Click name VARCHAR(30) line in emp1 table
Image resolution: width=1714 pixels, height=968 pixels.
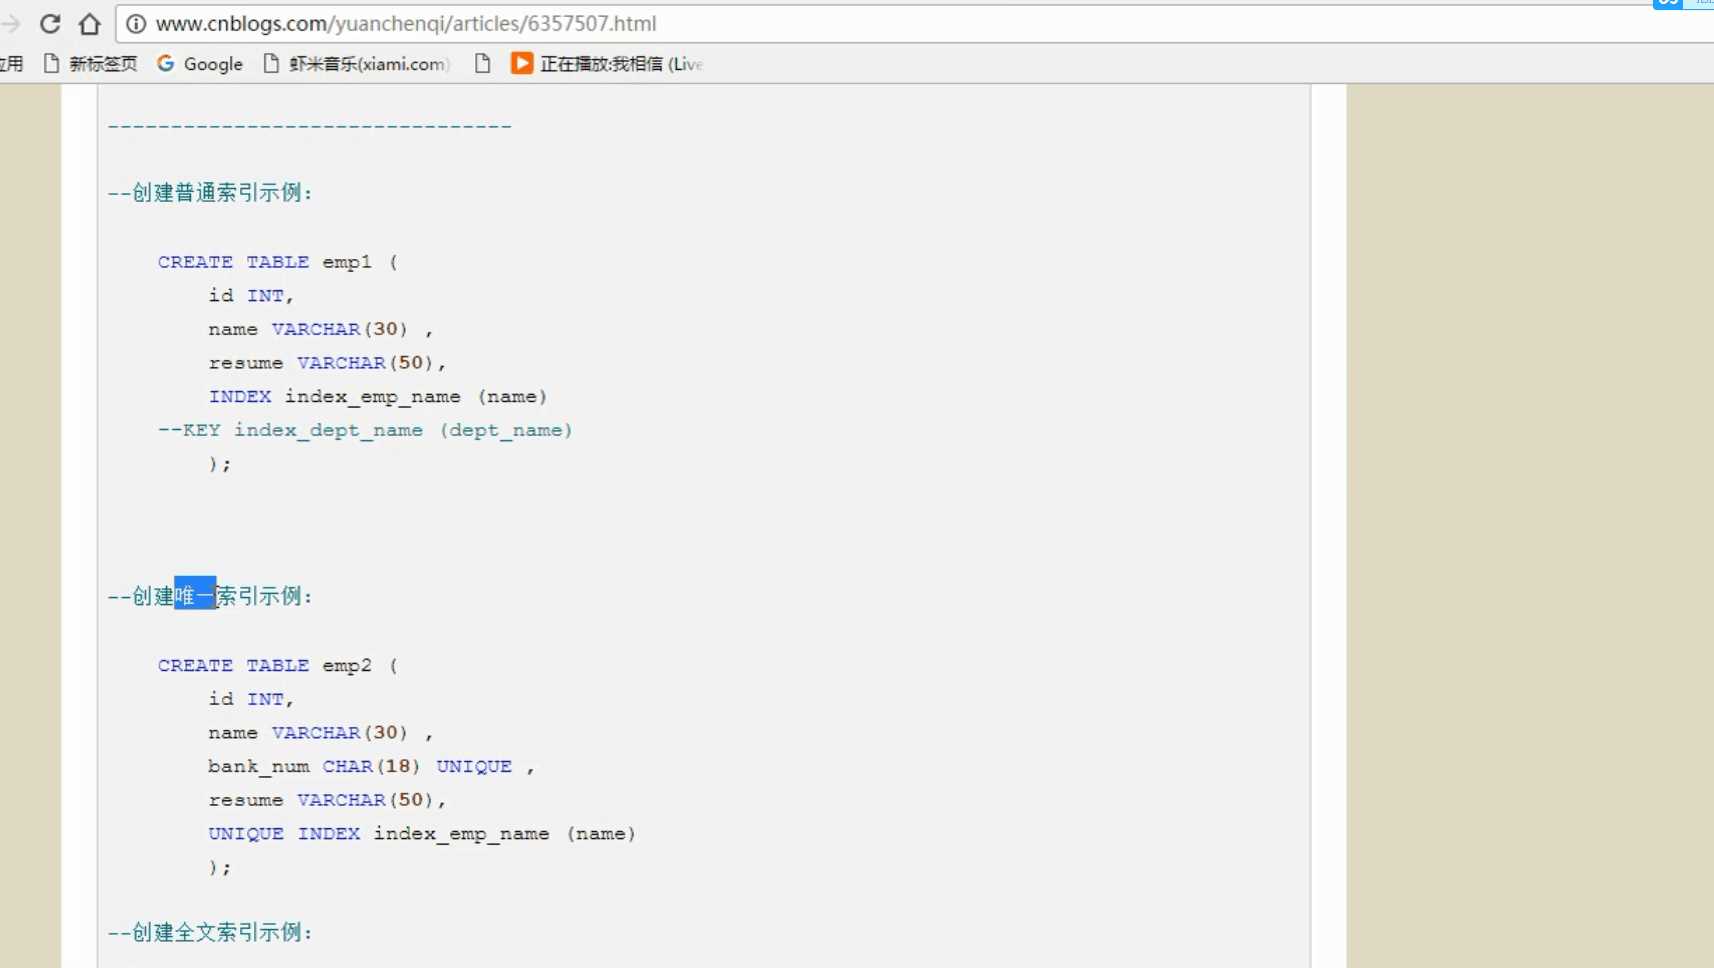click(x=321, y=329)
